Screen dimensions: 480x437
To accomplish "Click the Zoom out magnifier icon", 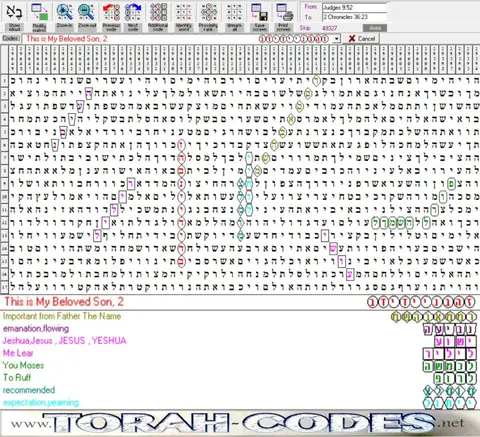I will [x=87, y=17].
